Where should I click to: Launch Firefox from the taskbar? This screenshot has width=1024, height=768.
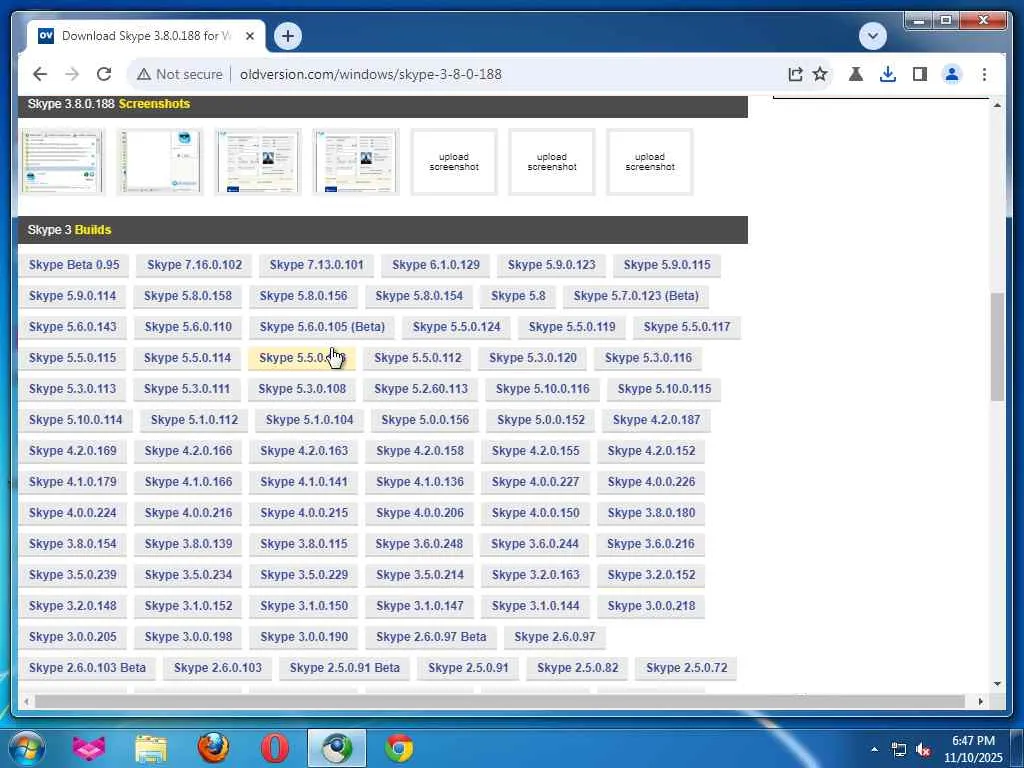(213, 748)
